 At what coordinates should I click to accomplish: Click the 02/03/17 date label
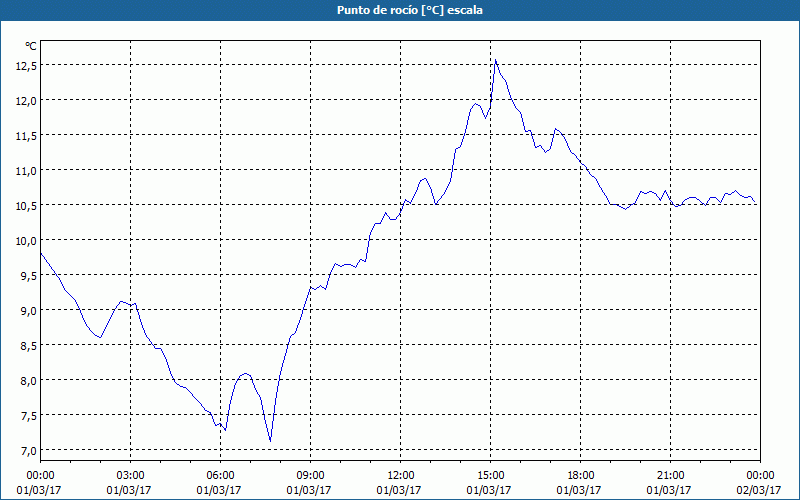759,490
